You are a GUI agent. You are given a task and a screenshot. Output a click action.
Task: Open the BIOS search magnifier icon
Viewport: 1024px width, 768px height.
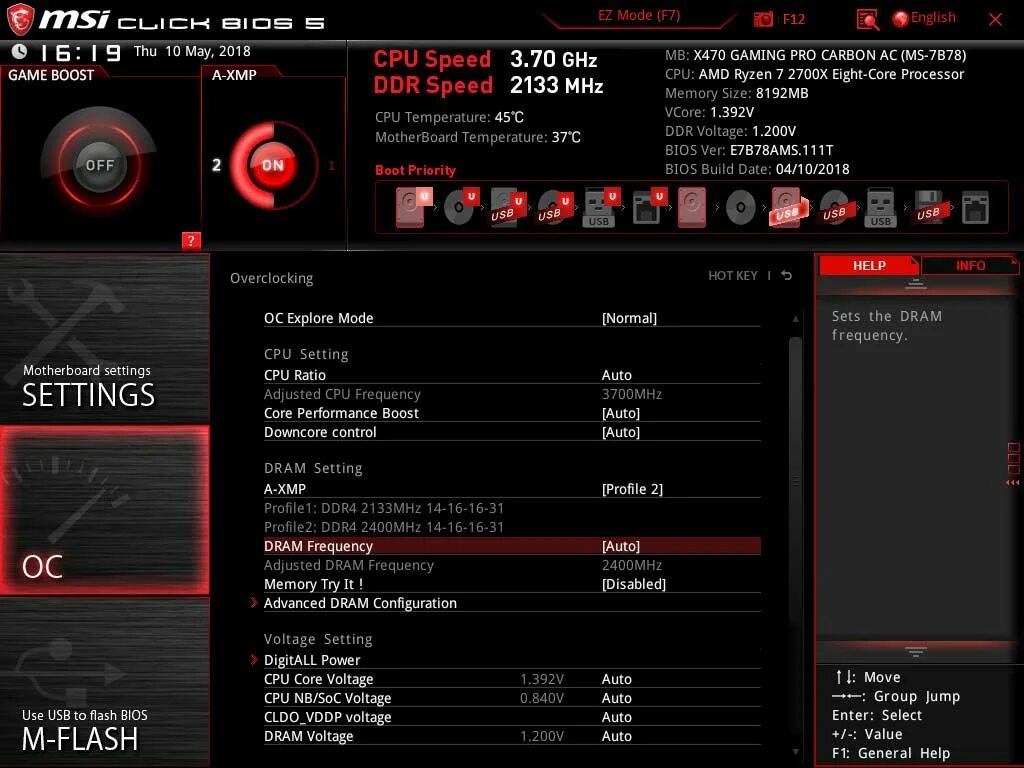pyautogui.click(x=867, y=19)
